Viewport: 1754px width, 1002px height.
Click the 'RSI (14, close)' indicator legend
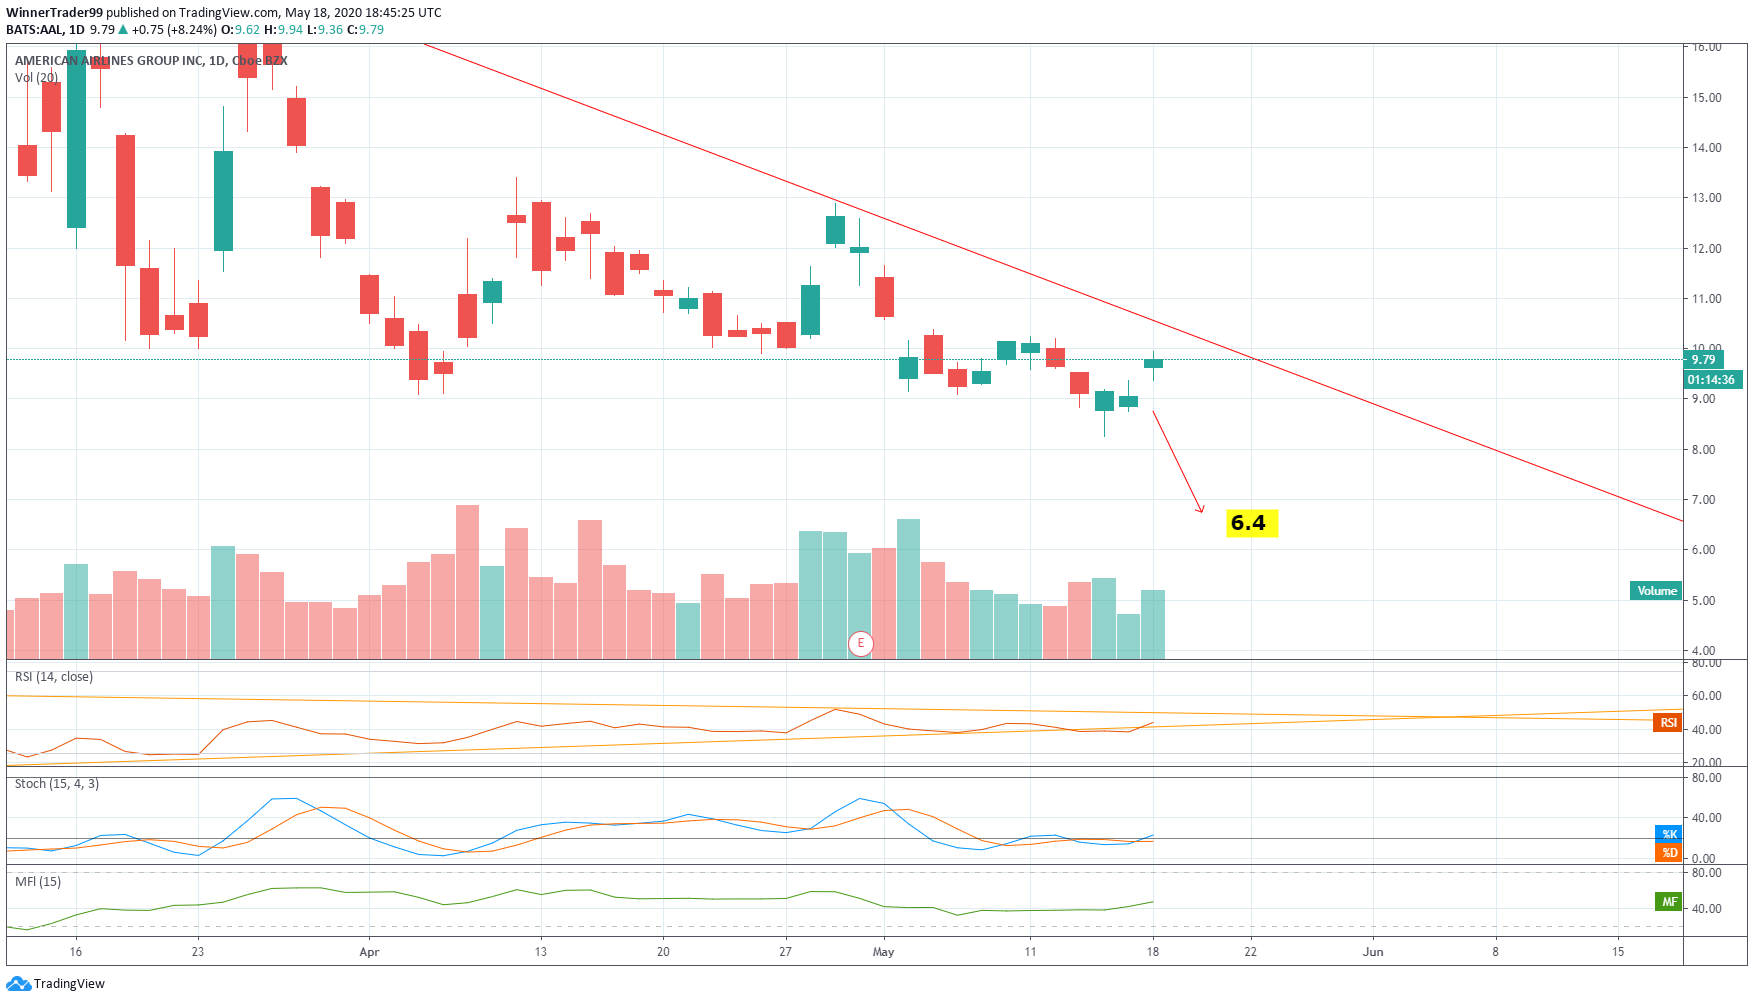coord(54,677)
